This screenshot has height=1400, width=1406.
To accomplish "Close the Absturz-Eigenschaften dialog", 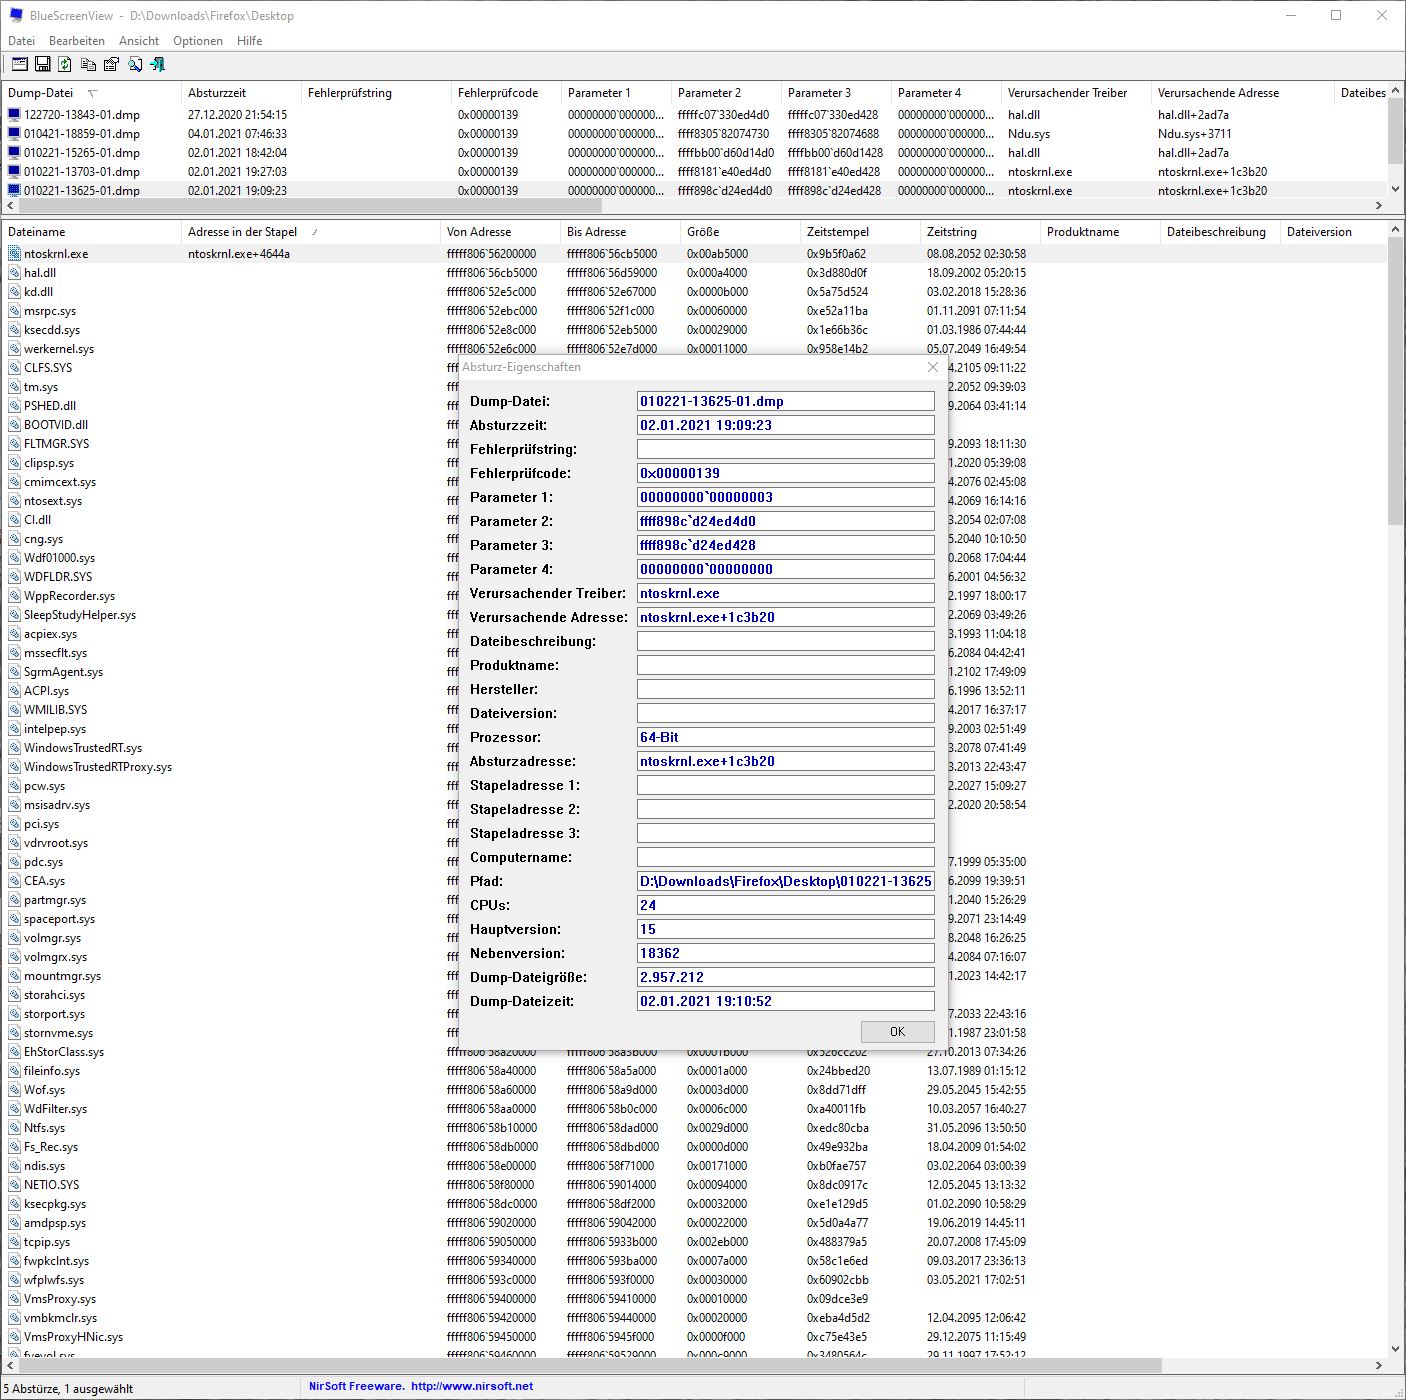I will (933, 367).
